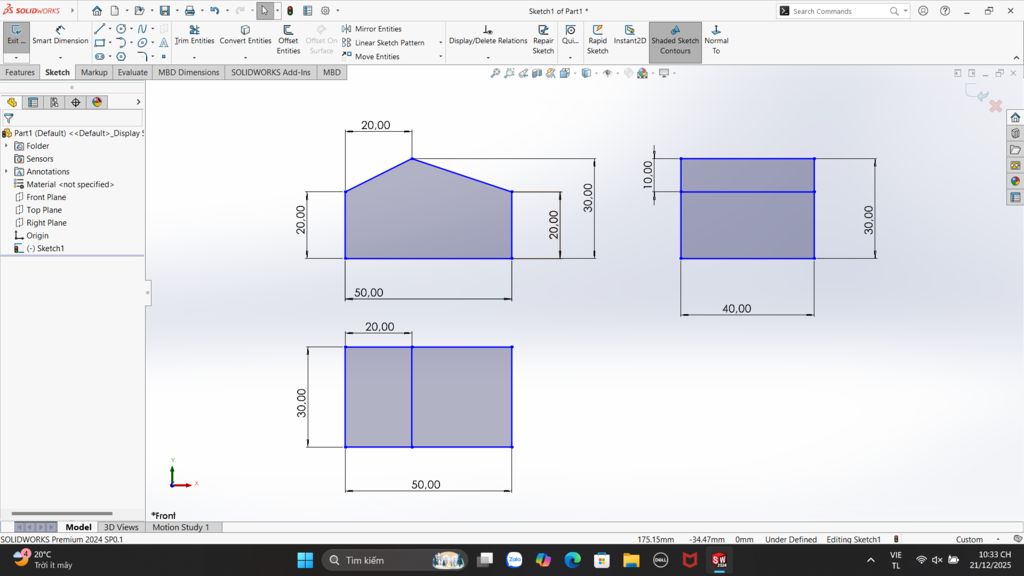Select the Polygon sketch tool

(121, 57)
